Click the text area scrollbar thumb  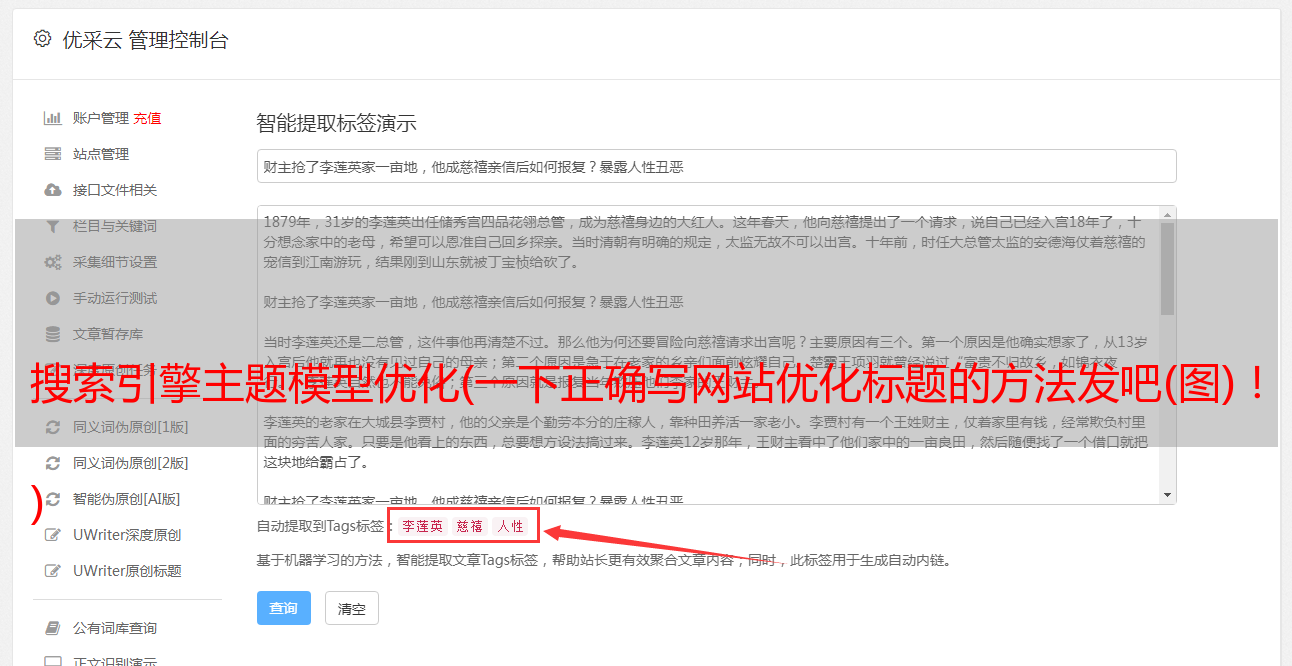1168,268
